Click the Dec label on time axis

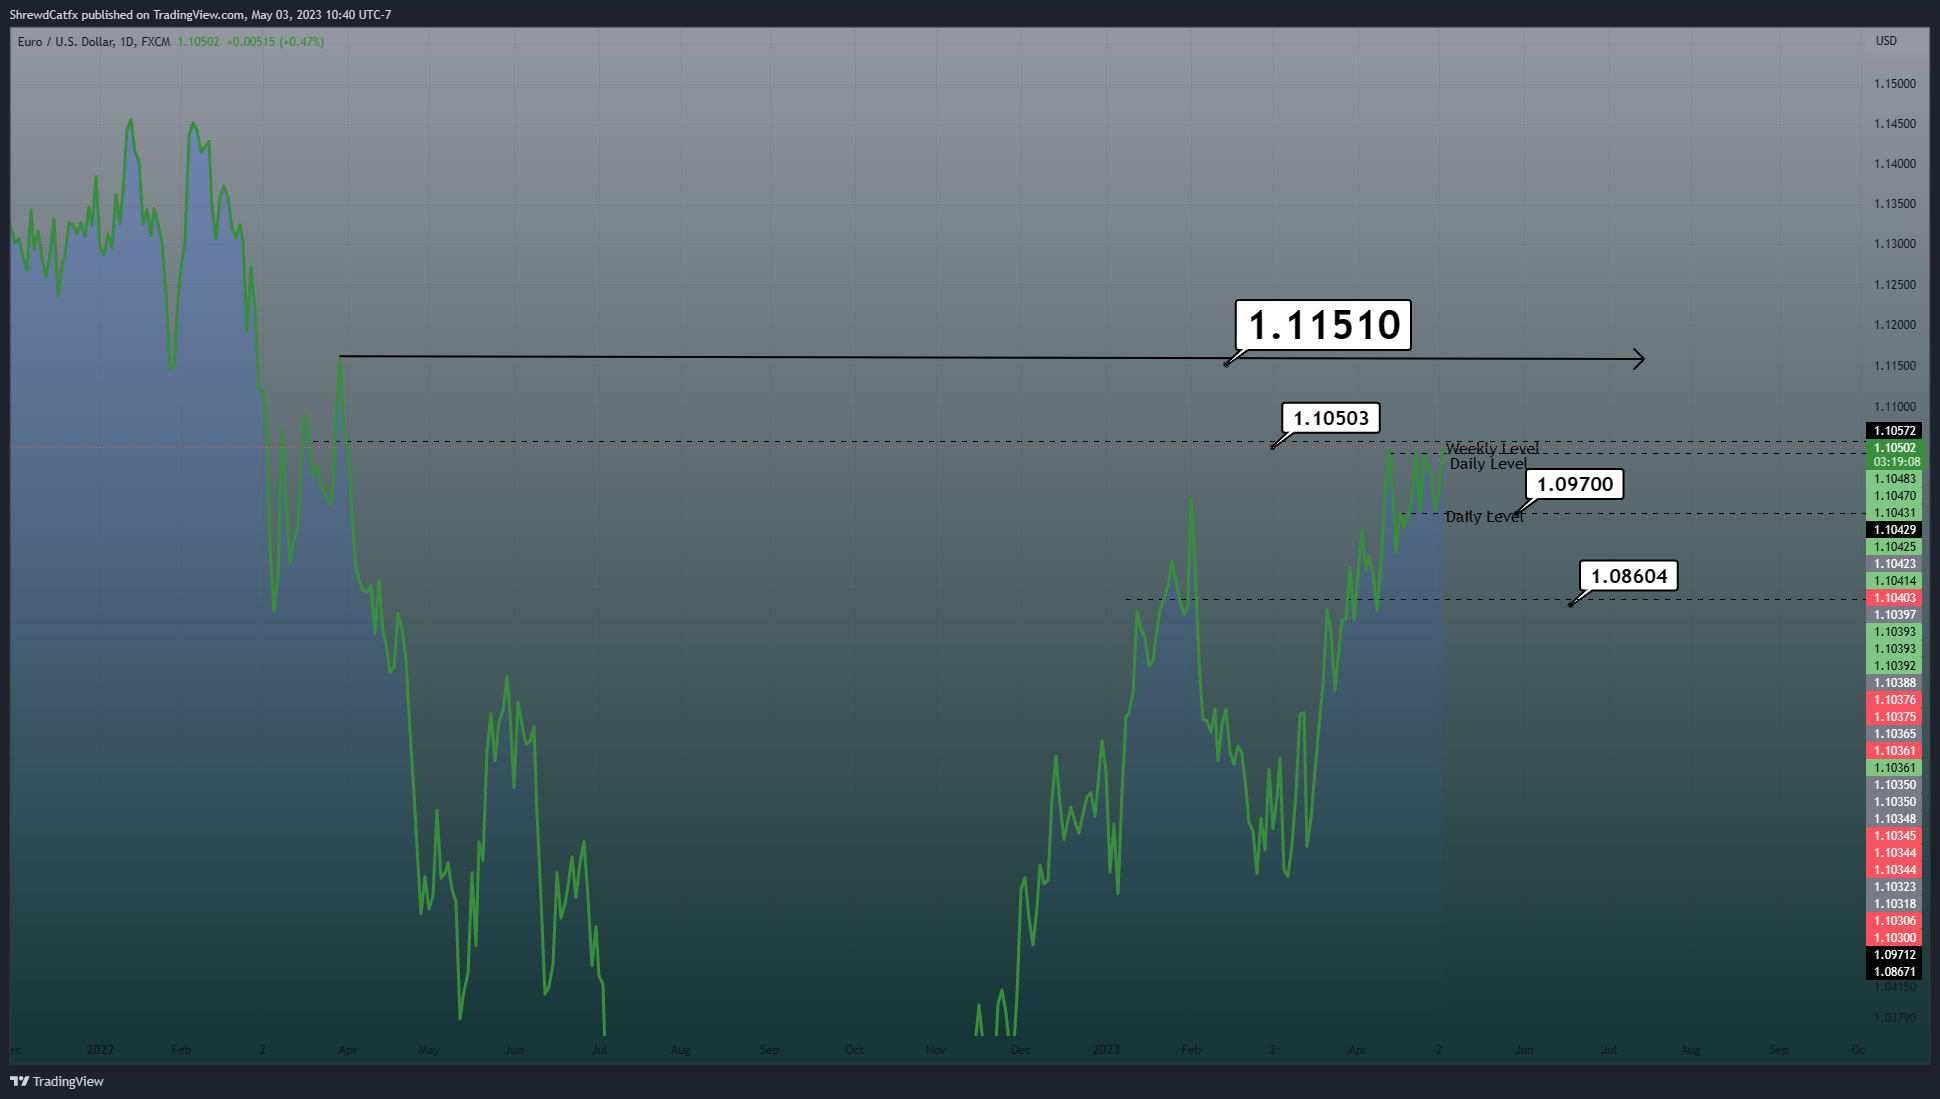point(1020,1050)
